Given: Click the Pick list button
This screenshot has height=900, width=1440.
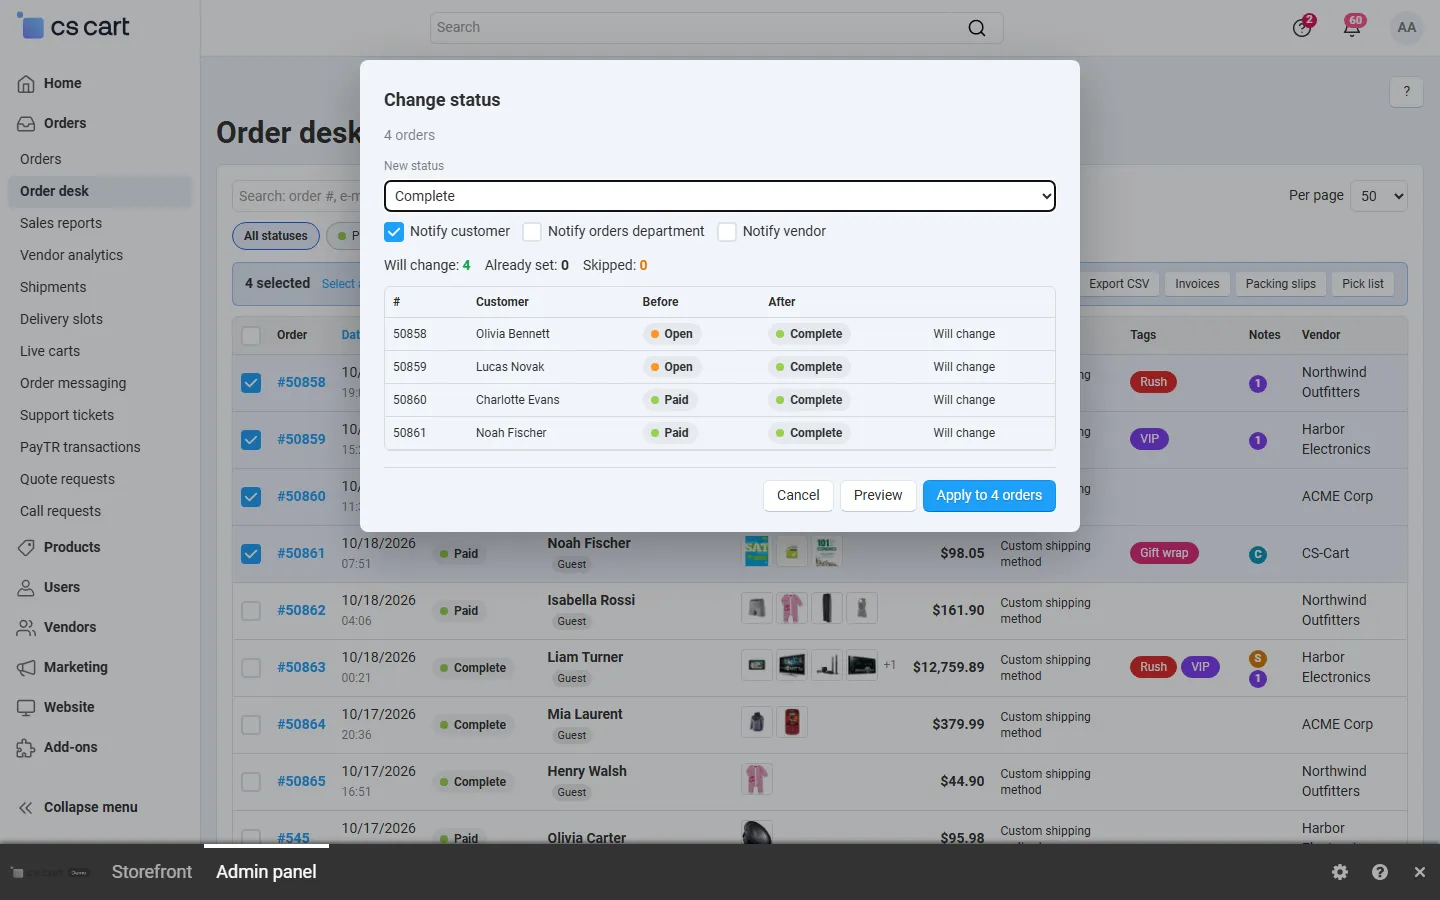Looking at the screenshot, I should tap(1363, 284).
